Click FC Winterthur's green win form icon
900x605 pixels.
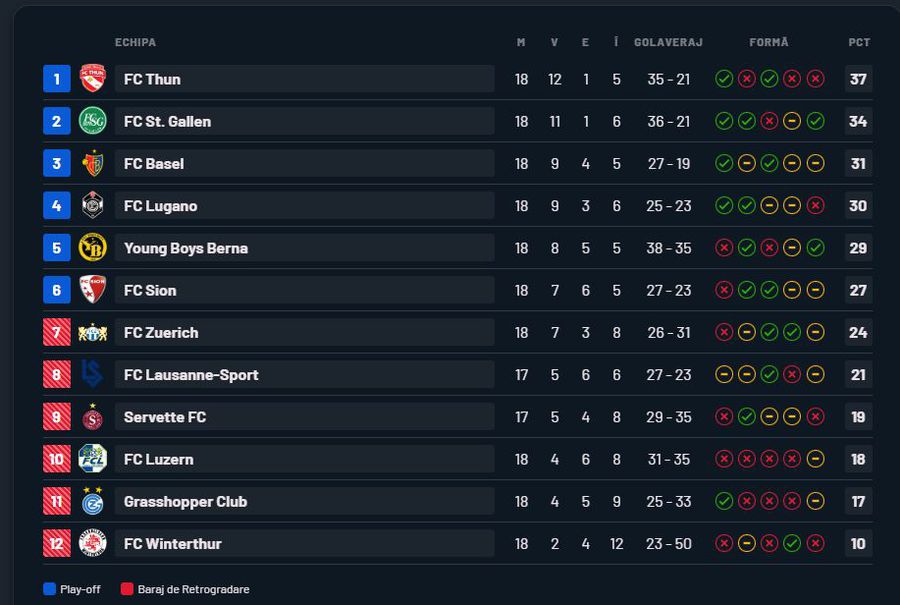tap(792, 544)
